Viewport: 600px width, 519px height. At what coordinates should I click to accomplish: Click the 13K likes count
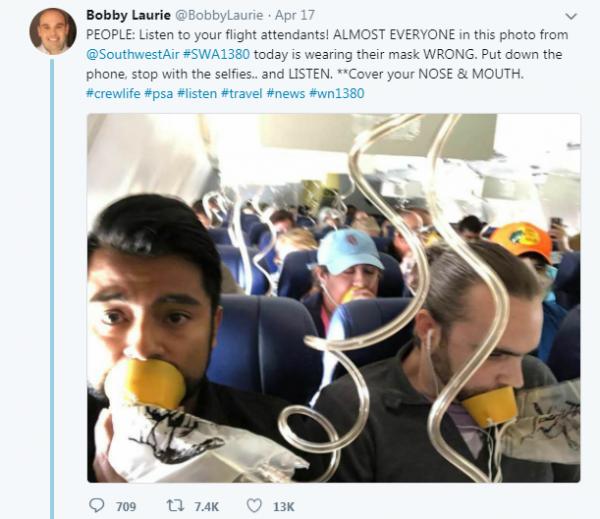[x=283, y=507]
